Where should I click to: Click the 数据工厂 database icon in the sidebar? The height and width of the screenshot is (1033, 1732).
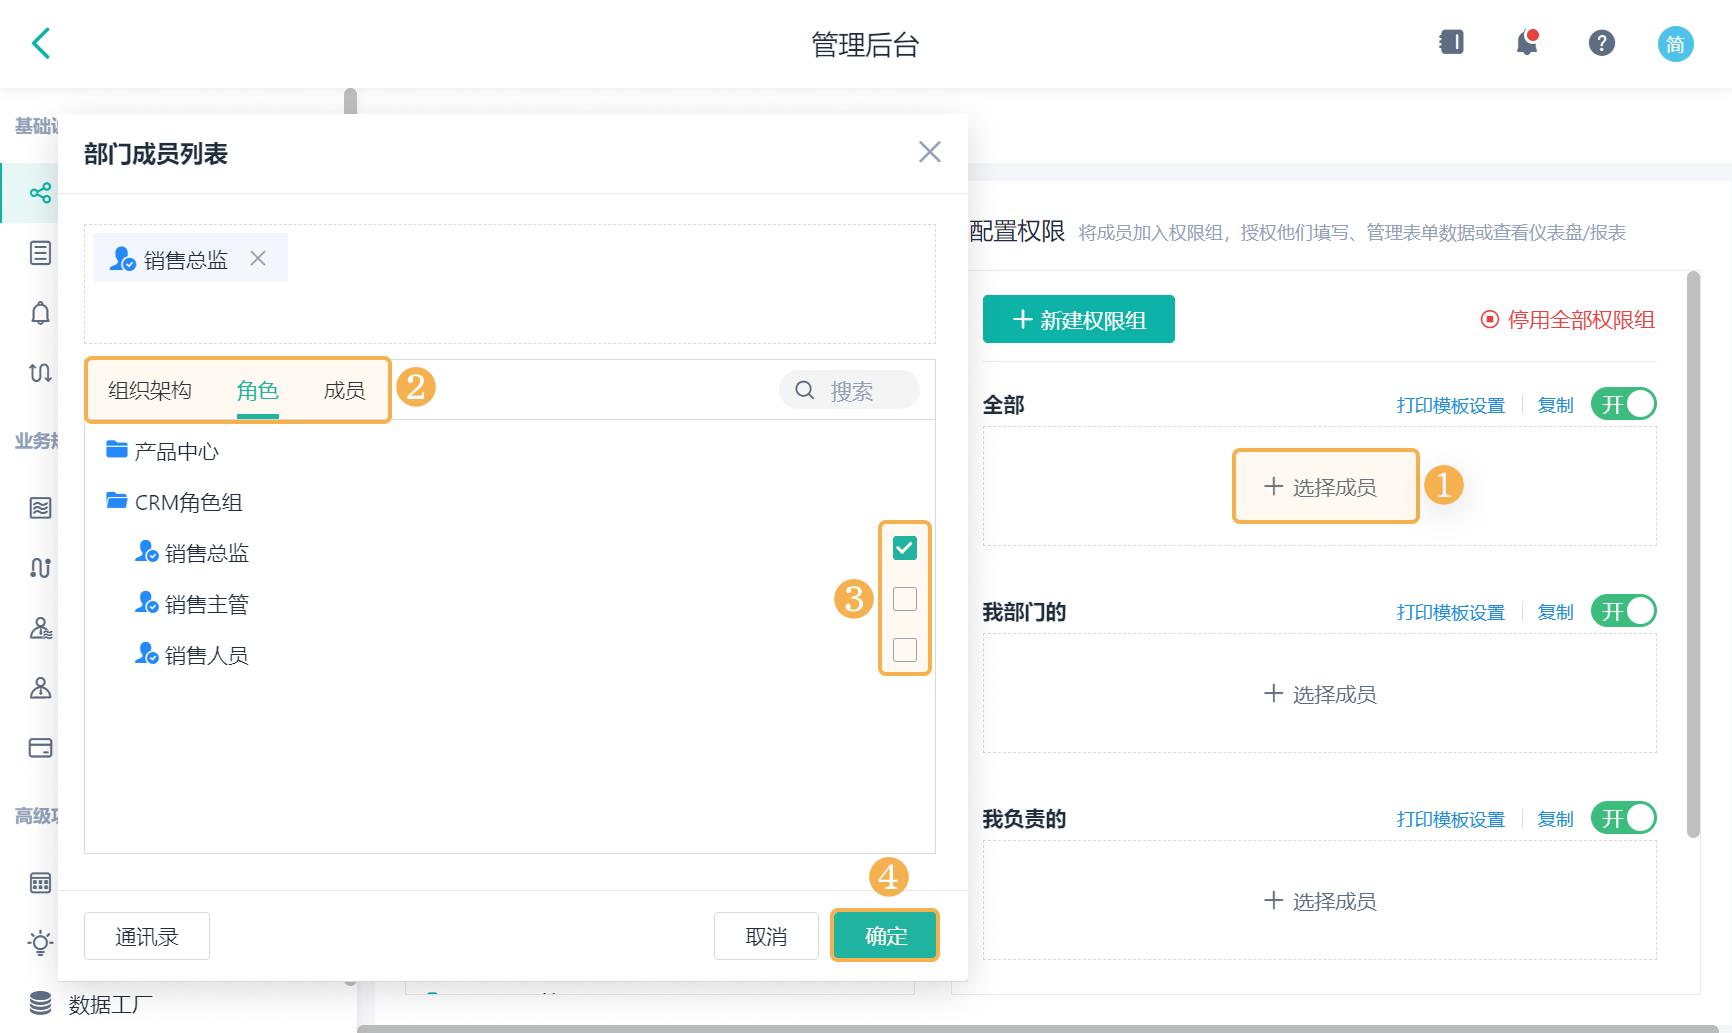[38, 1004]
